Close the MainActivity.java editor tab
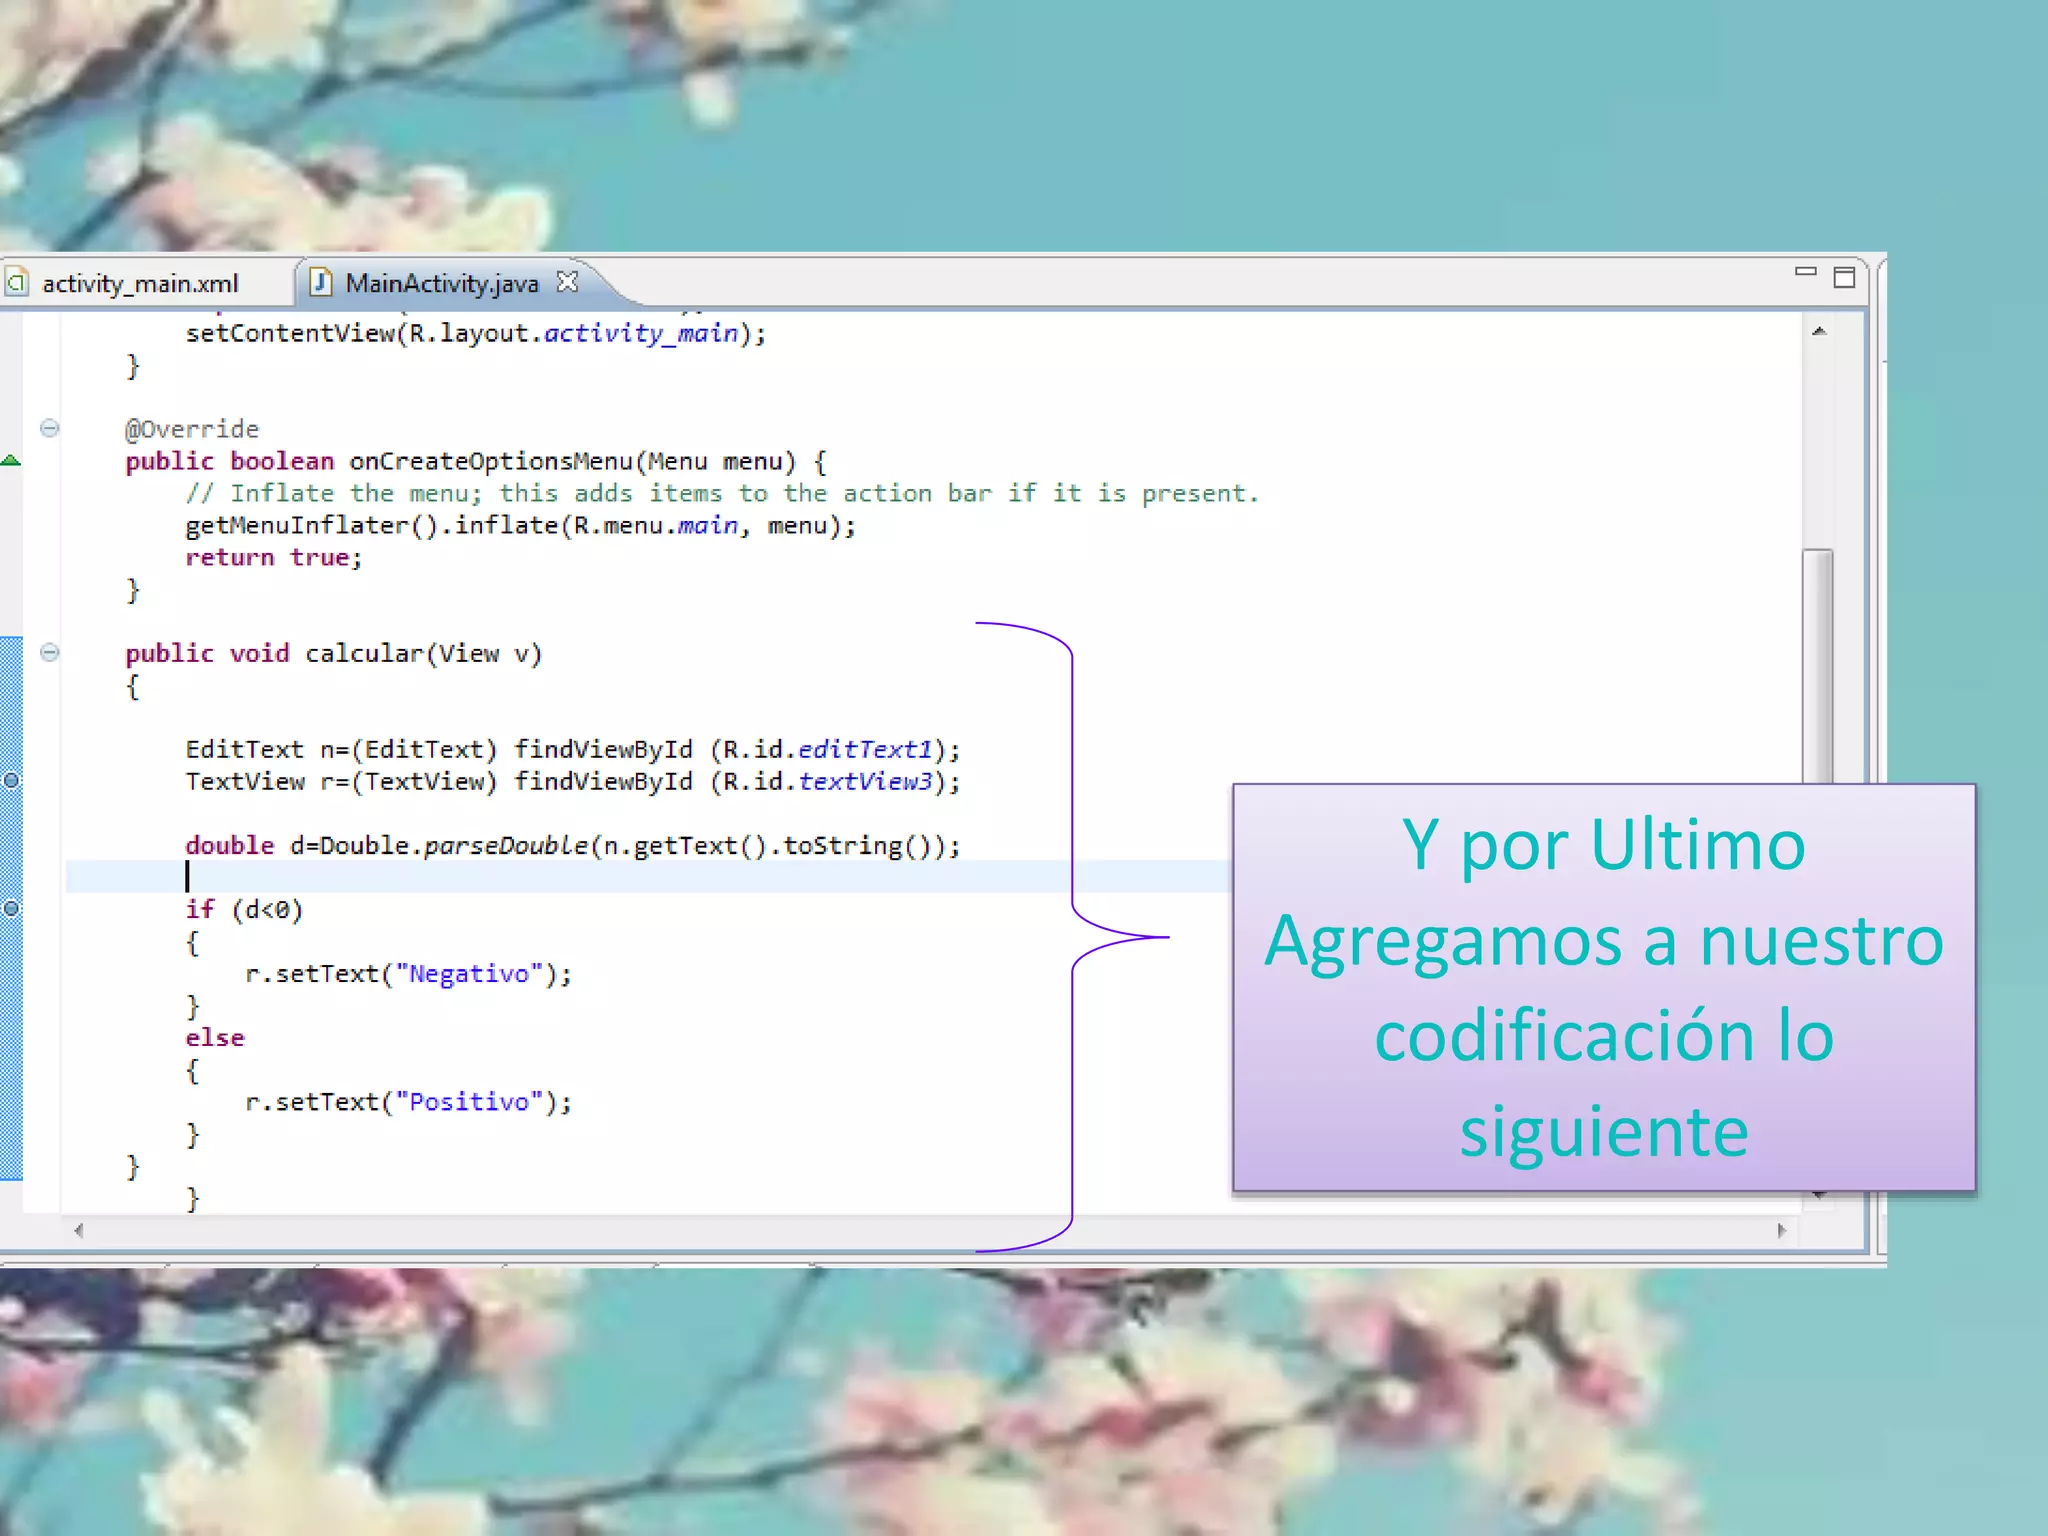 tap(567, 283)
